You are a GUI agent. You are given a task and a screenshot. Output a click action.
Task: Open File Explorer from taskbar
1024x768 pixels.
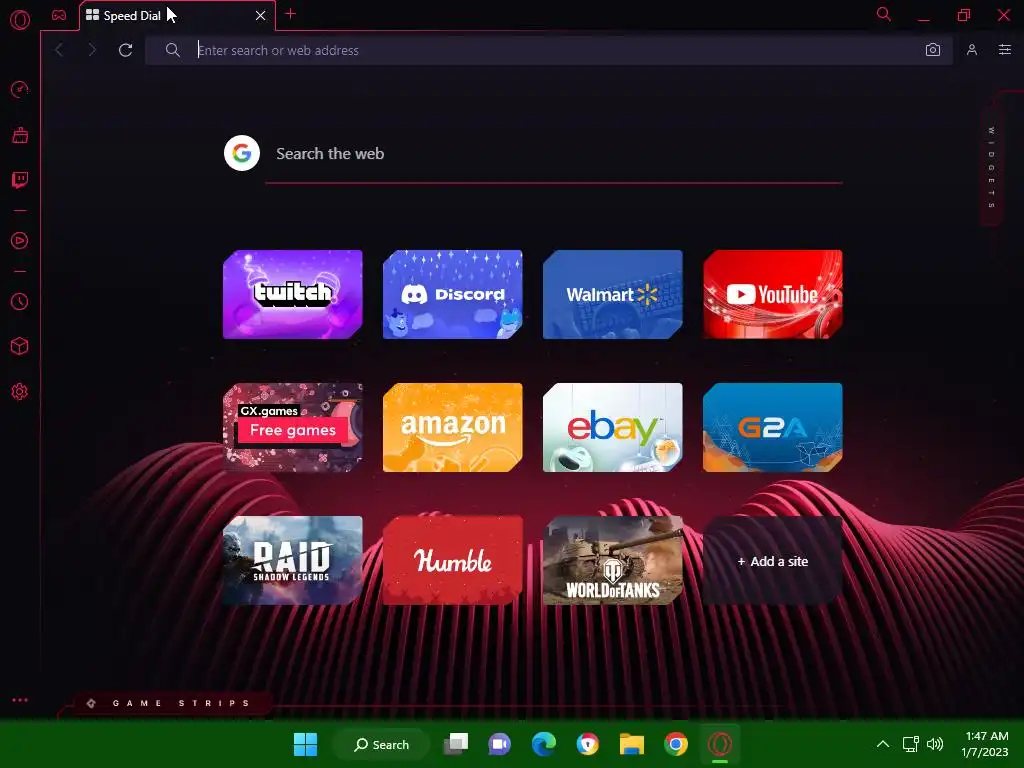point(632,744)
